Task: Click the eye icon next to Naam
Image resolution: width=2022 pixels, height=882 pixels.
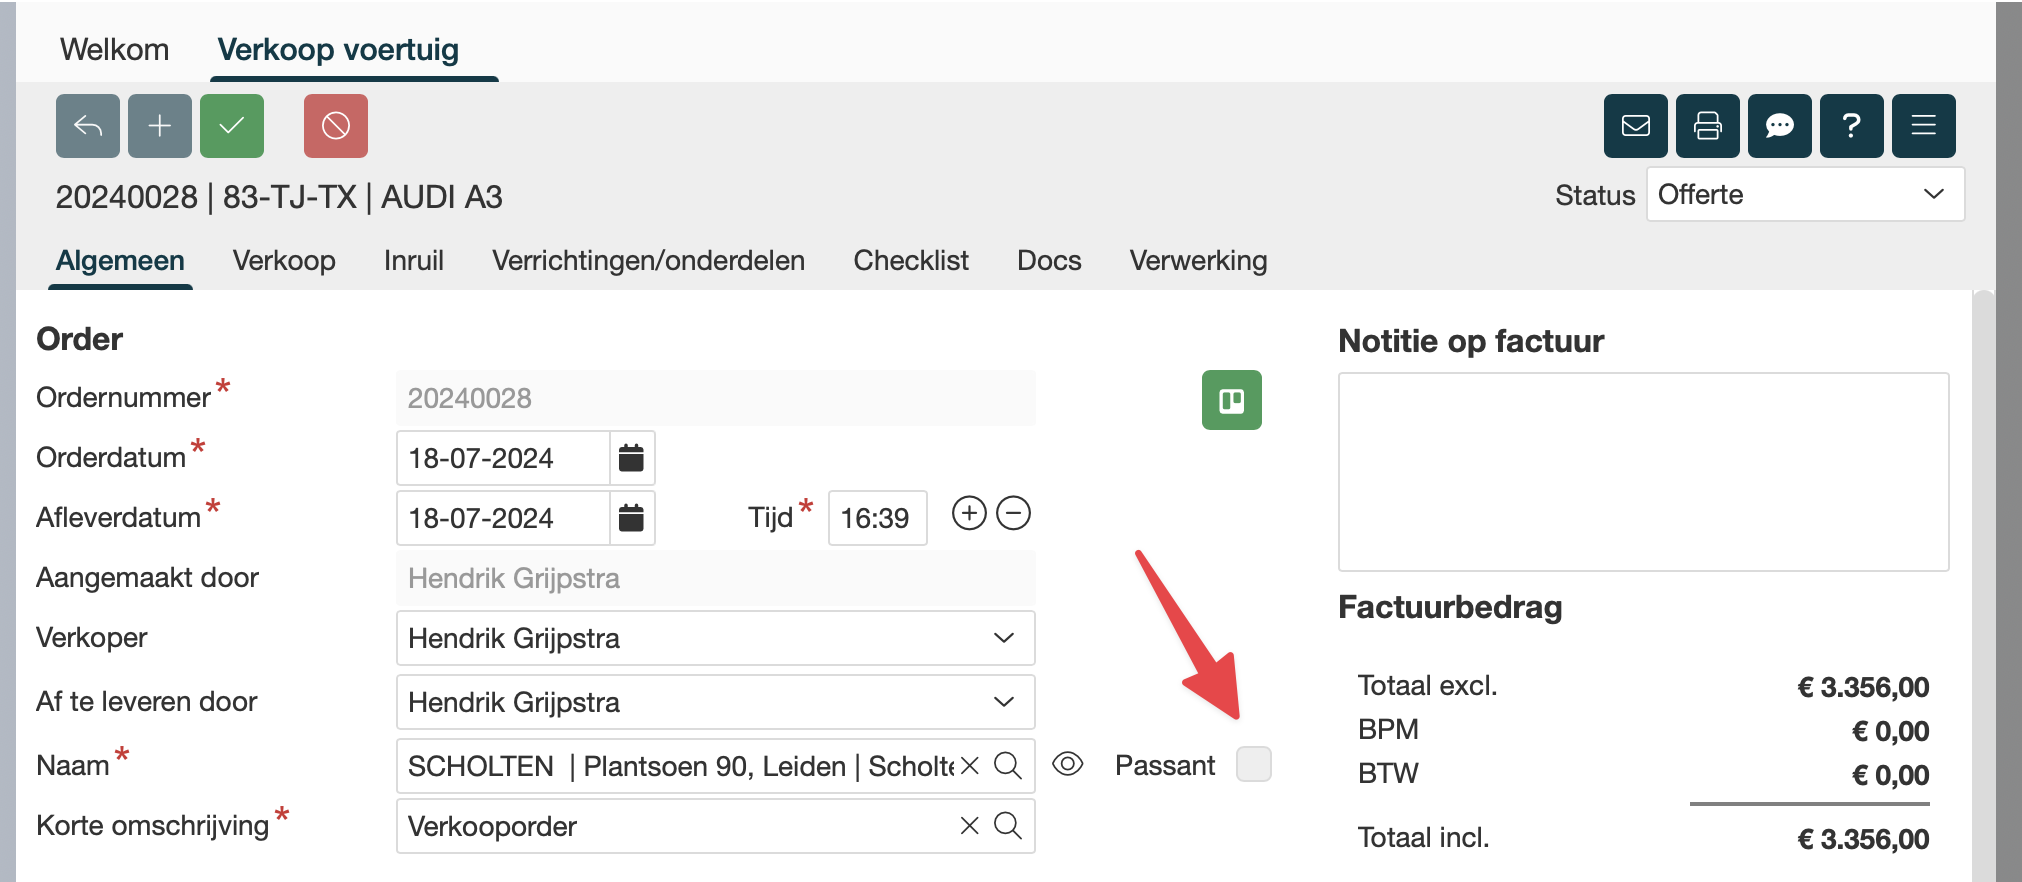Action: tap(1067, 765)
